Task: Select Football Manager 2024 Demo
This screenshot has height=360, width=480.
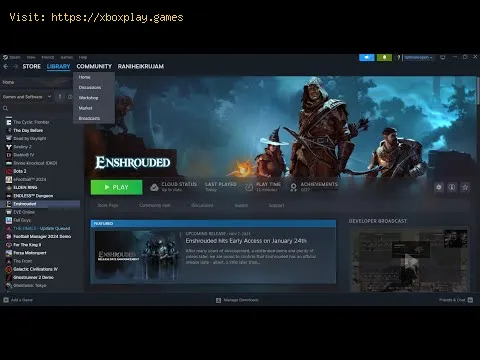Action: 42,236
